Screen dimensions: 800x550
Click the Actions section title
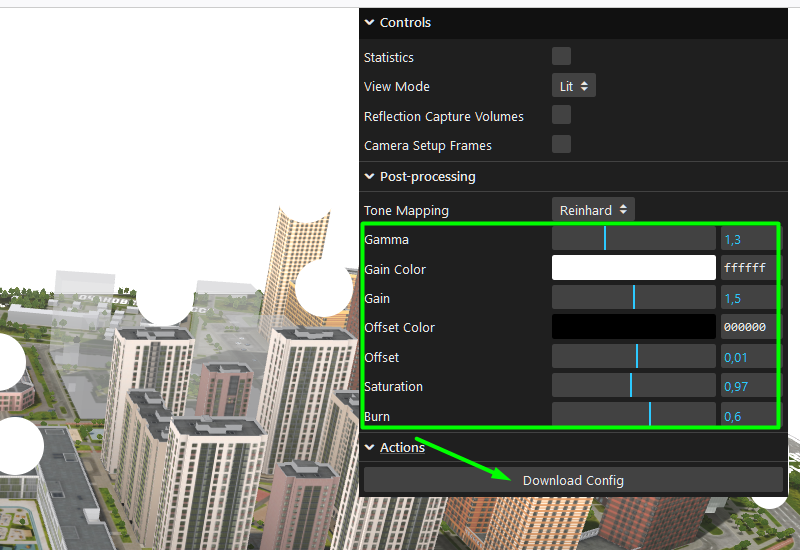click(402, 447)
